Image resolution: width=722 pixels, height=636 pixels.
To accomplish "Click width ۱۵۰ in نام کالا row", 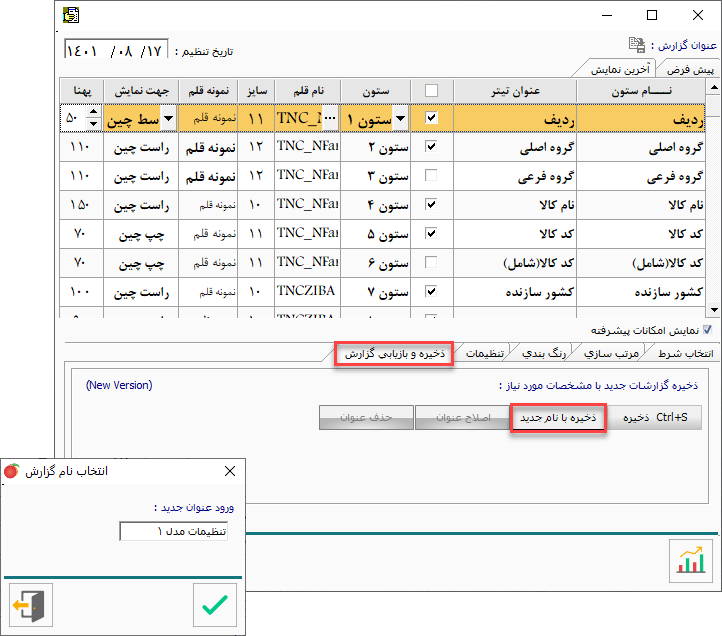I will pyautogui.click(x=82, y=204).
